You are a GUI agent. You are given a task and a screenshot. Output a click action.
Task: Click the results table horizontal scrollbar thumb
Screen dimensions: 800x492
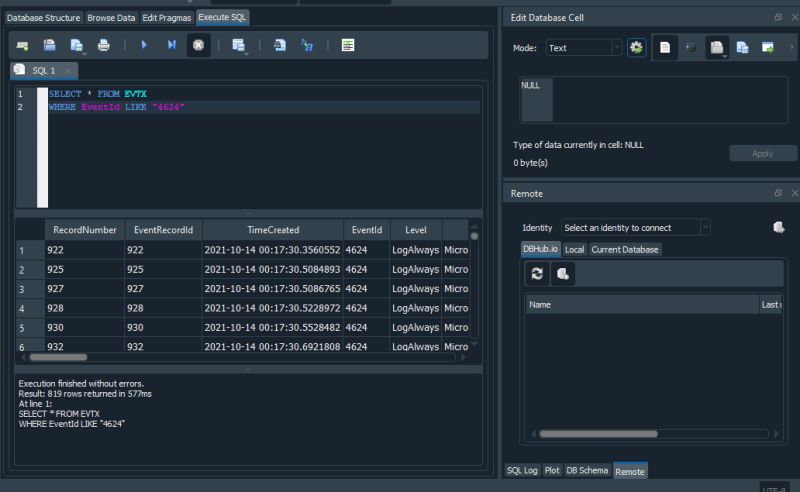58,357
